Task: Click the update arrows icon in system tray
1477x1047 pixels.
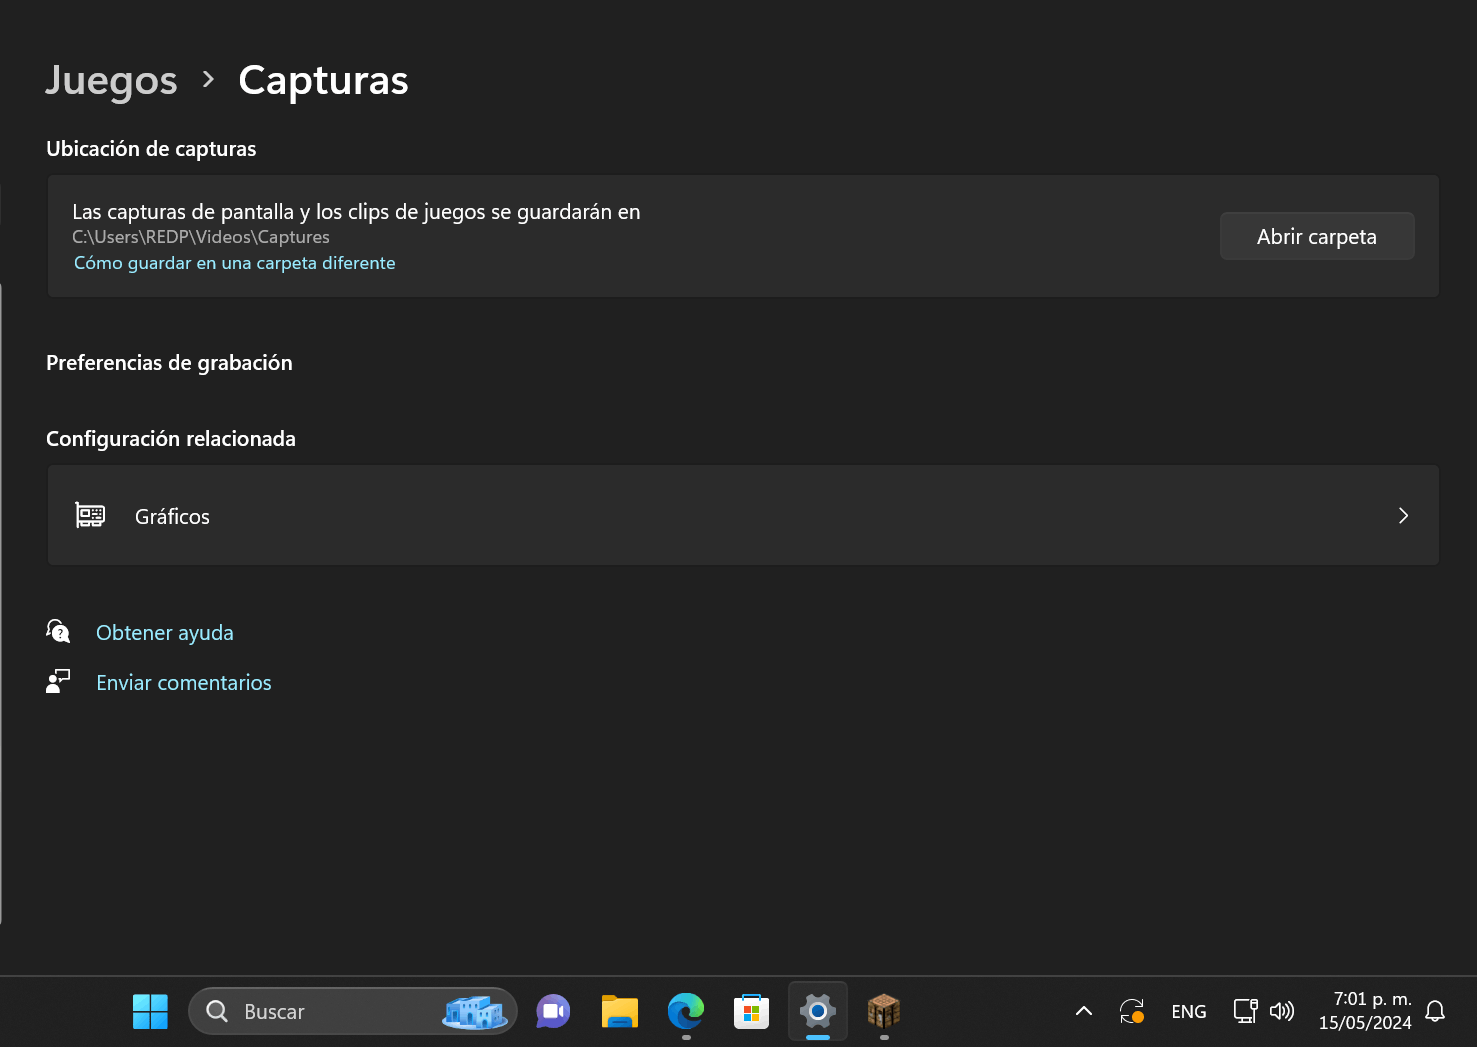Action: click(x=1132, y=1011)
